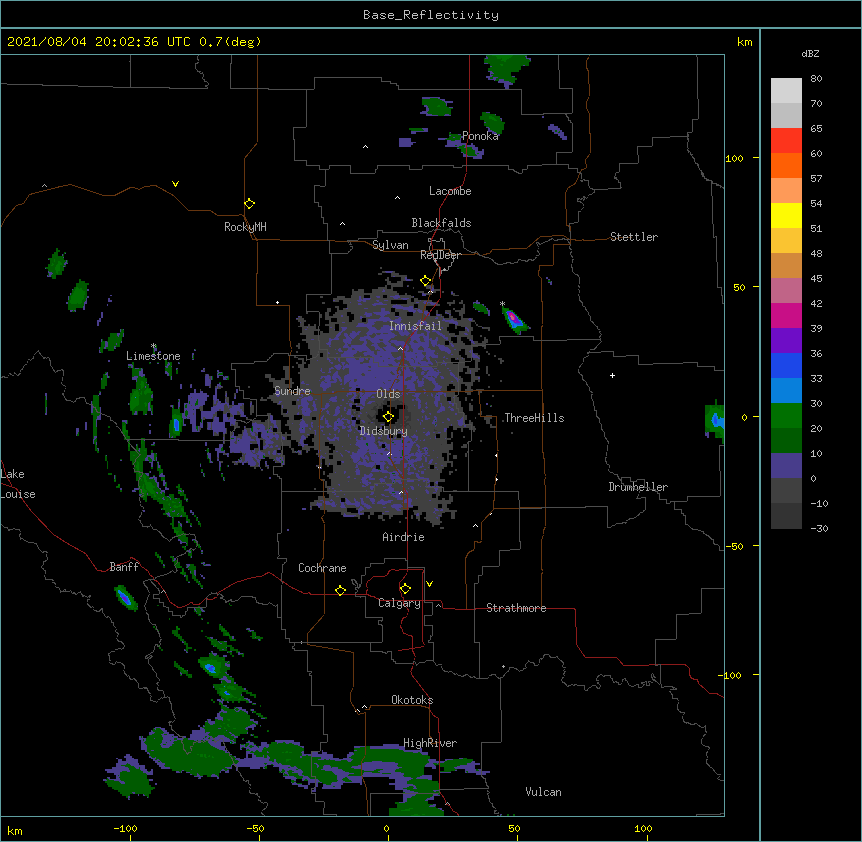Screen dimensions: 862x842
Task: Pick the red 65-60 dBZ legend swatch
Action: point(786,141)
